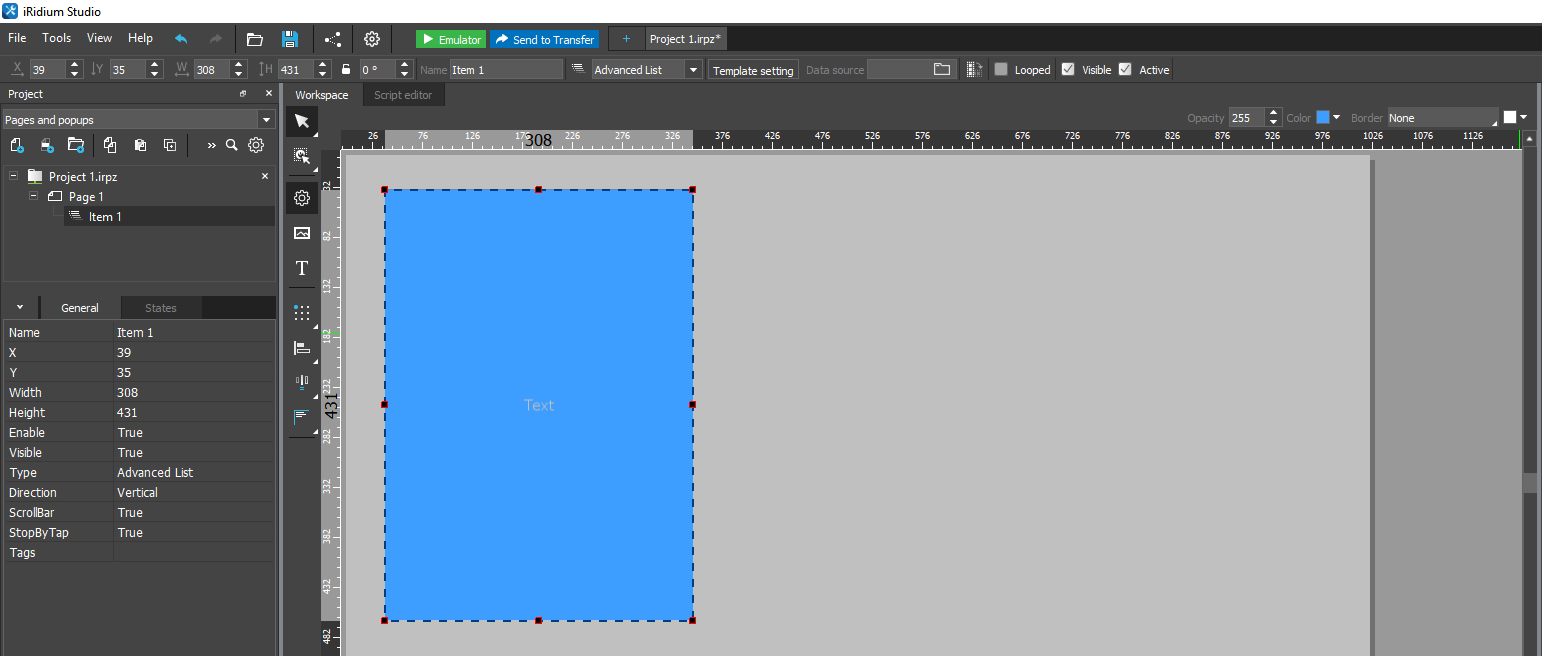The width and height of the screenshot is (1542, 656).
Task: Toggle the Active checkbox
Action: (x=1125, y=70)
